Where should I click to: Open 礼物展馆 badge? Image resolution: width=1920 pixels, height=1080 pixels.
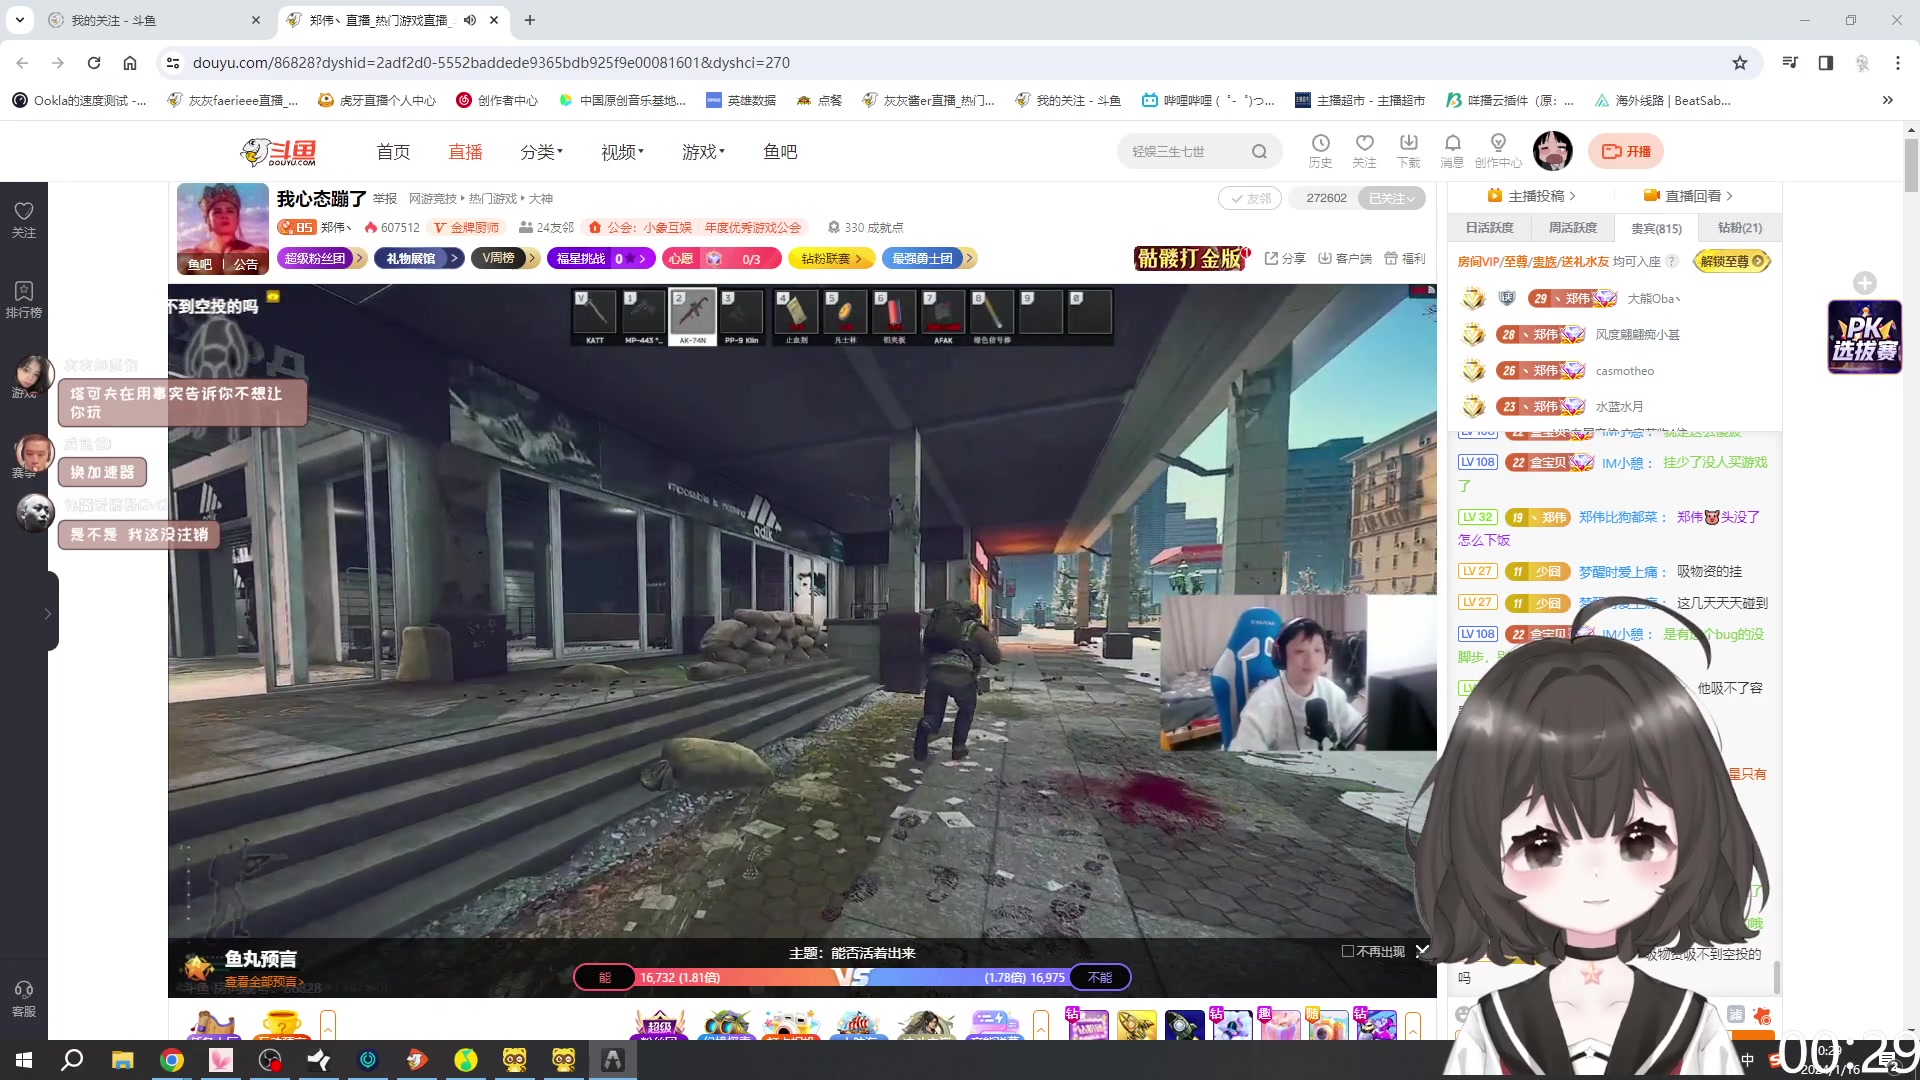(418, 258)
